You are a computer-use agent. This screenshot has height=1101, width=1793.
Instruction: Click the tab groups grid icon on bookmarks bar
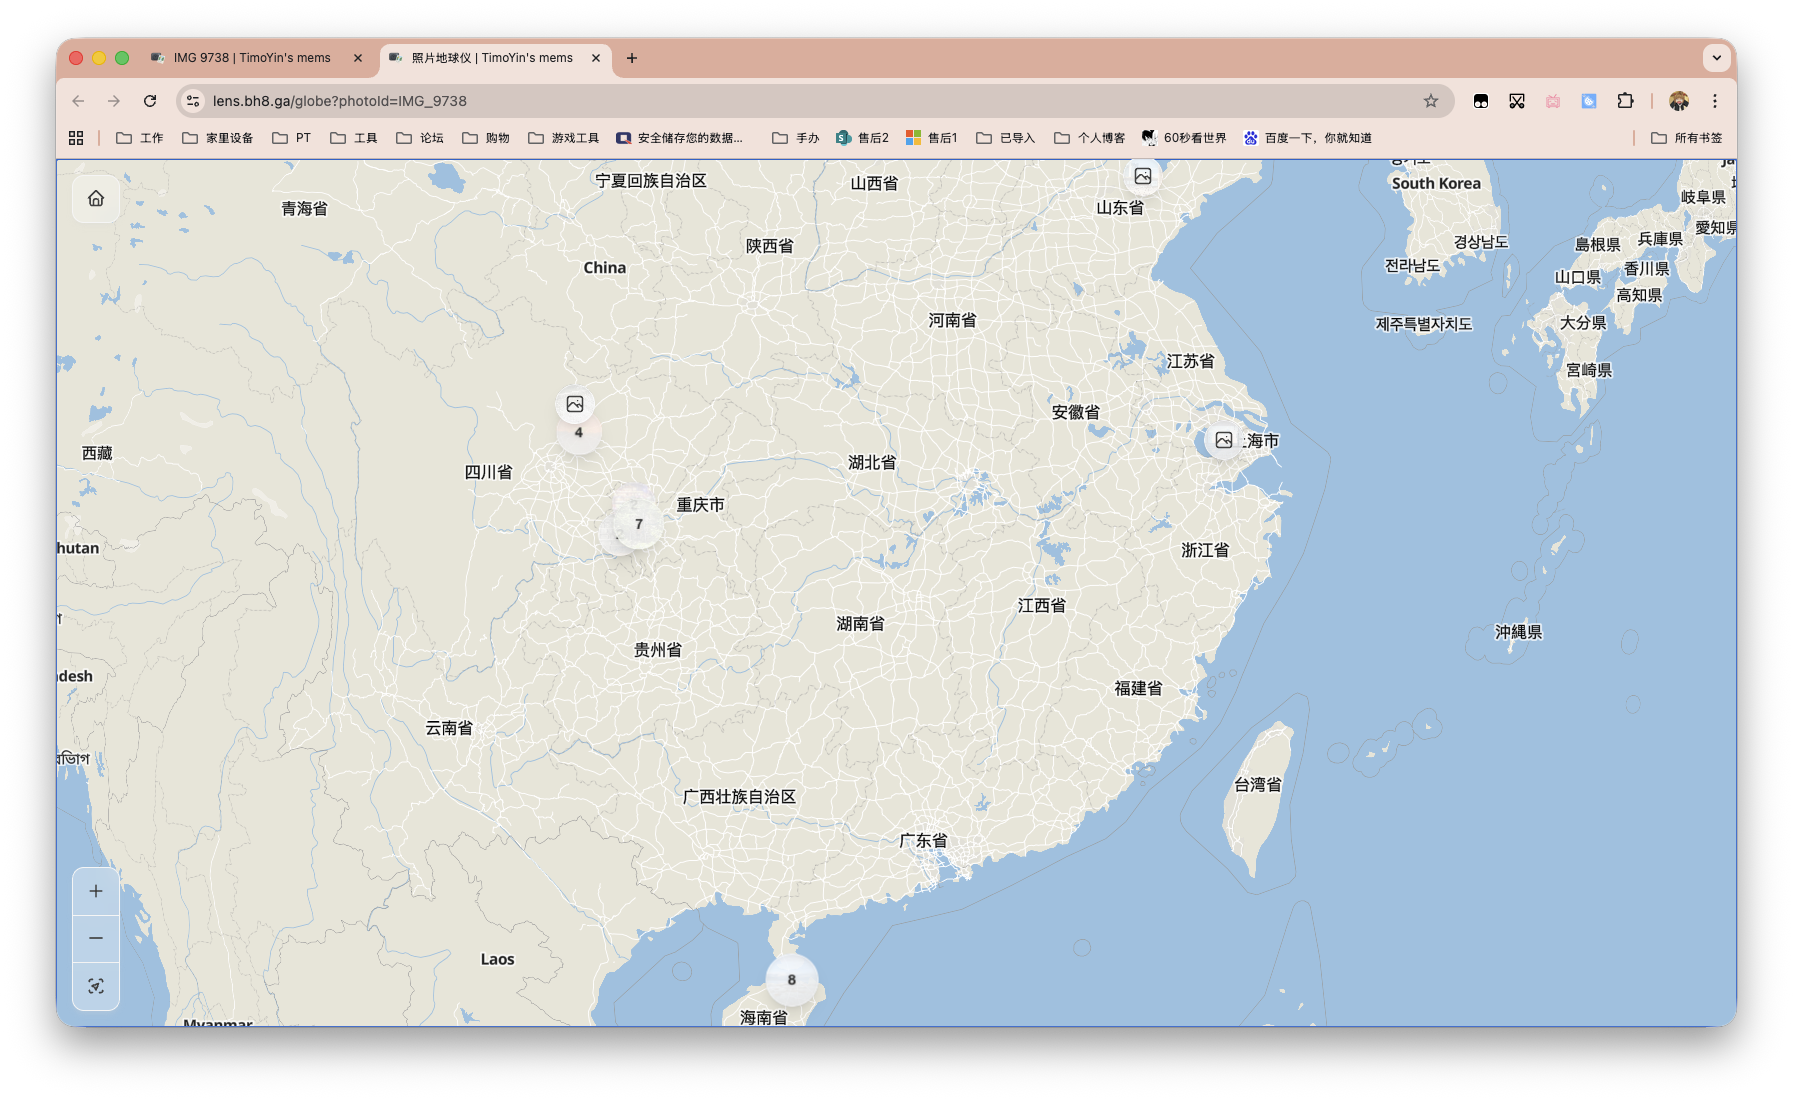(76, 137)
